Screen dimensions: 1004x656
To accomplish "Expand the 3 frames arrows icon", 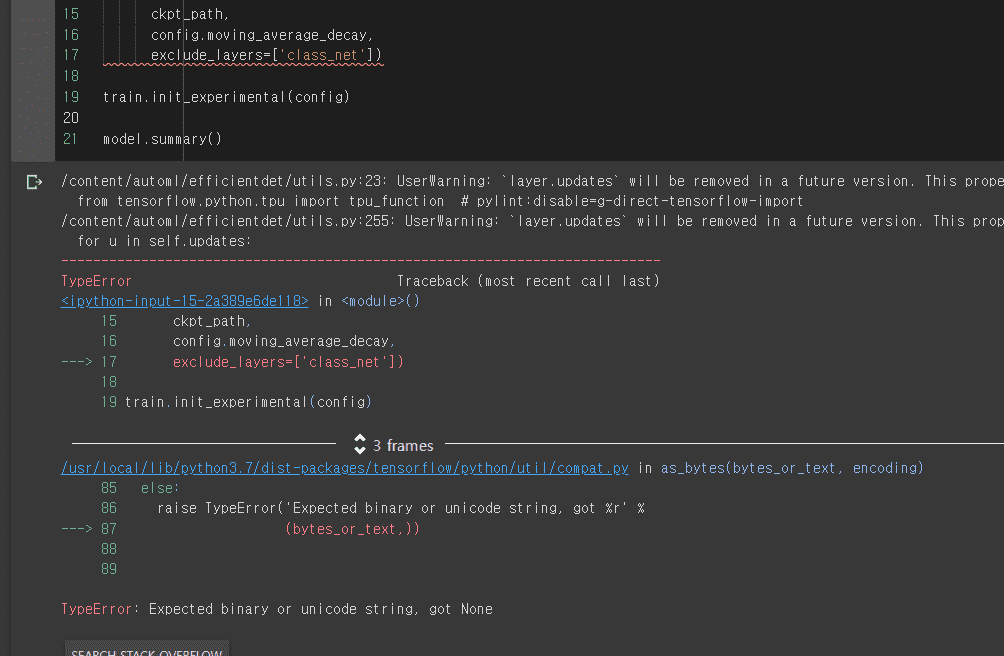I will (x=360, y=444).
